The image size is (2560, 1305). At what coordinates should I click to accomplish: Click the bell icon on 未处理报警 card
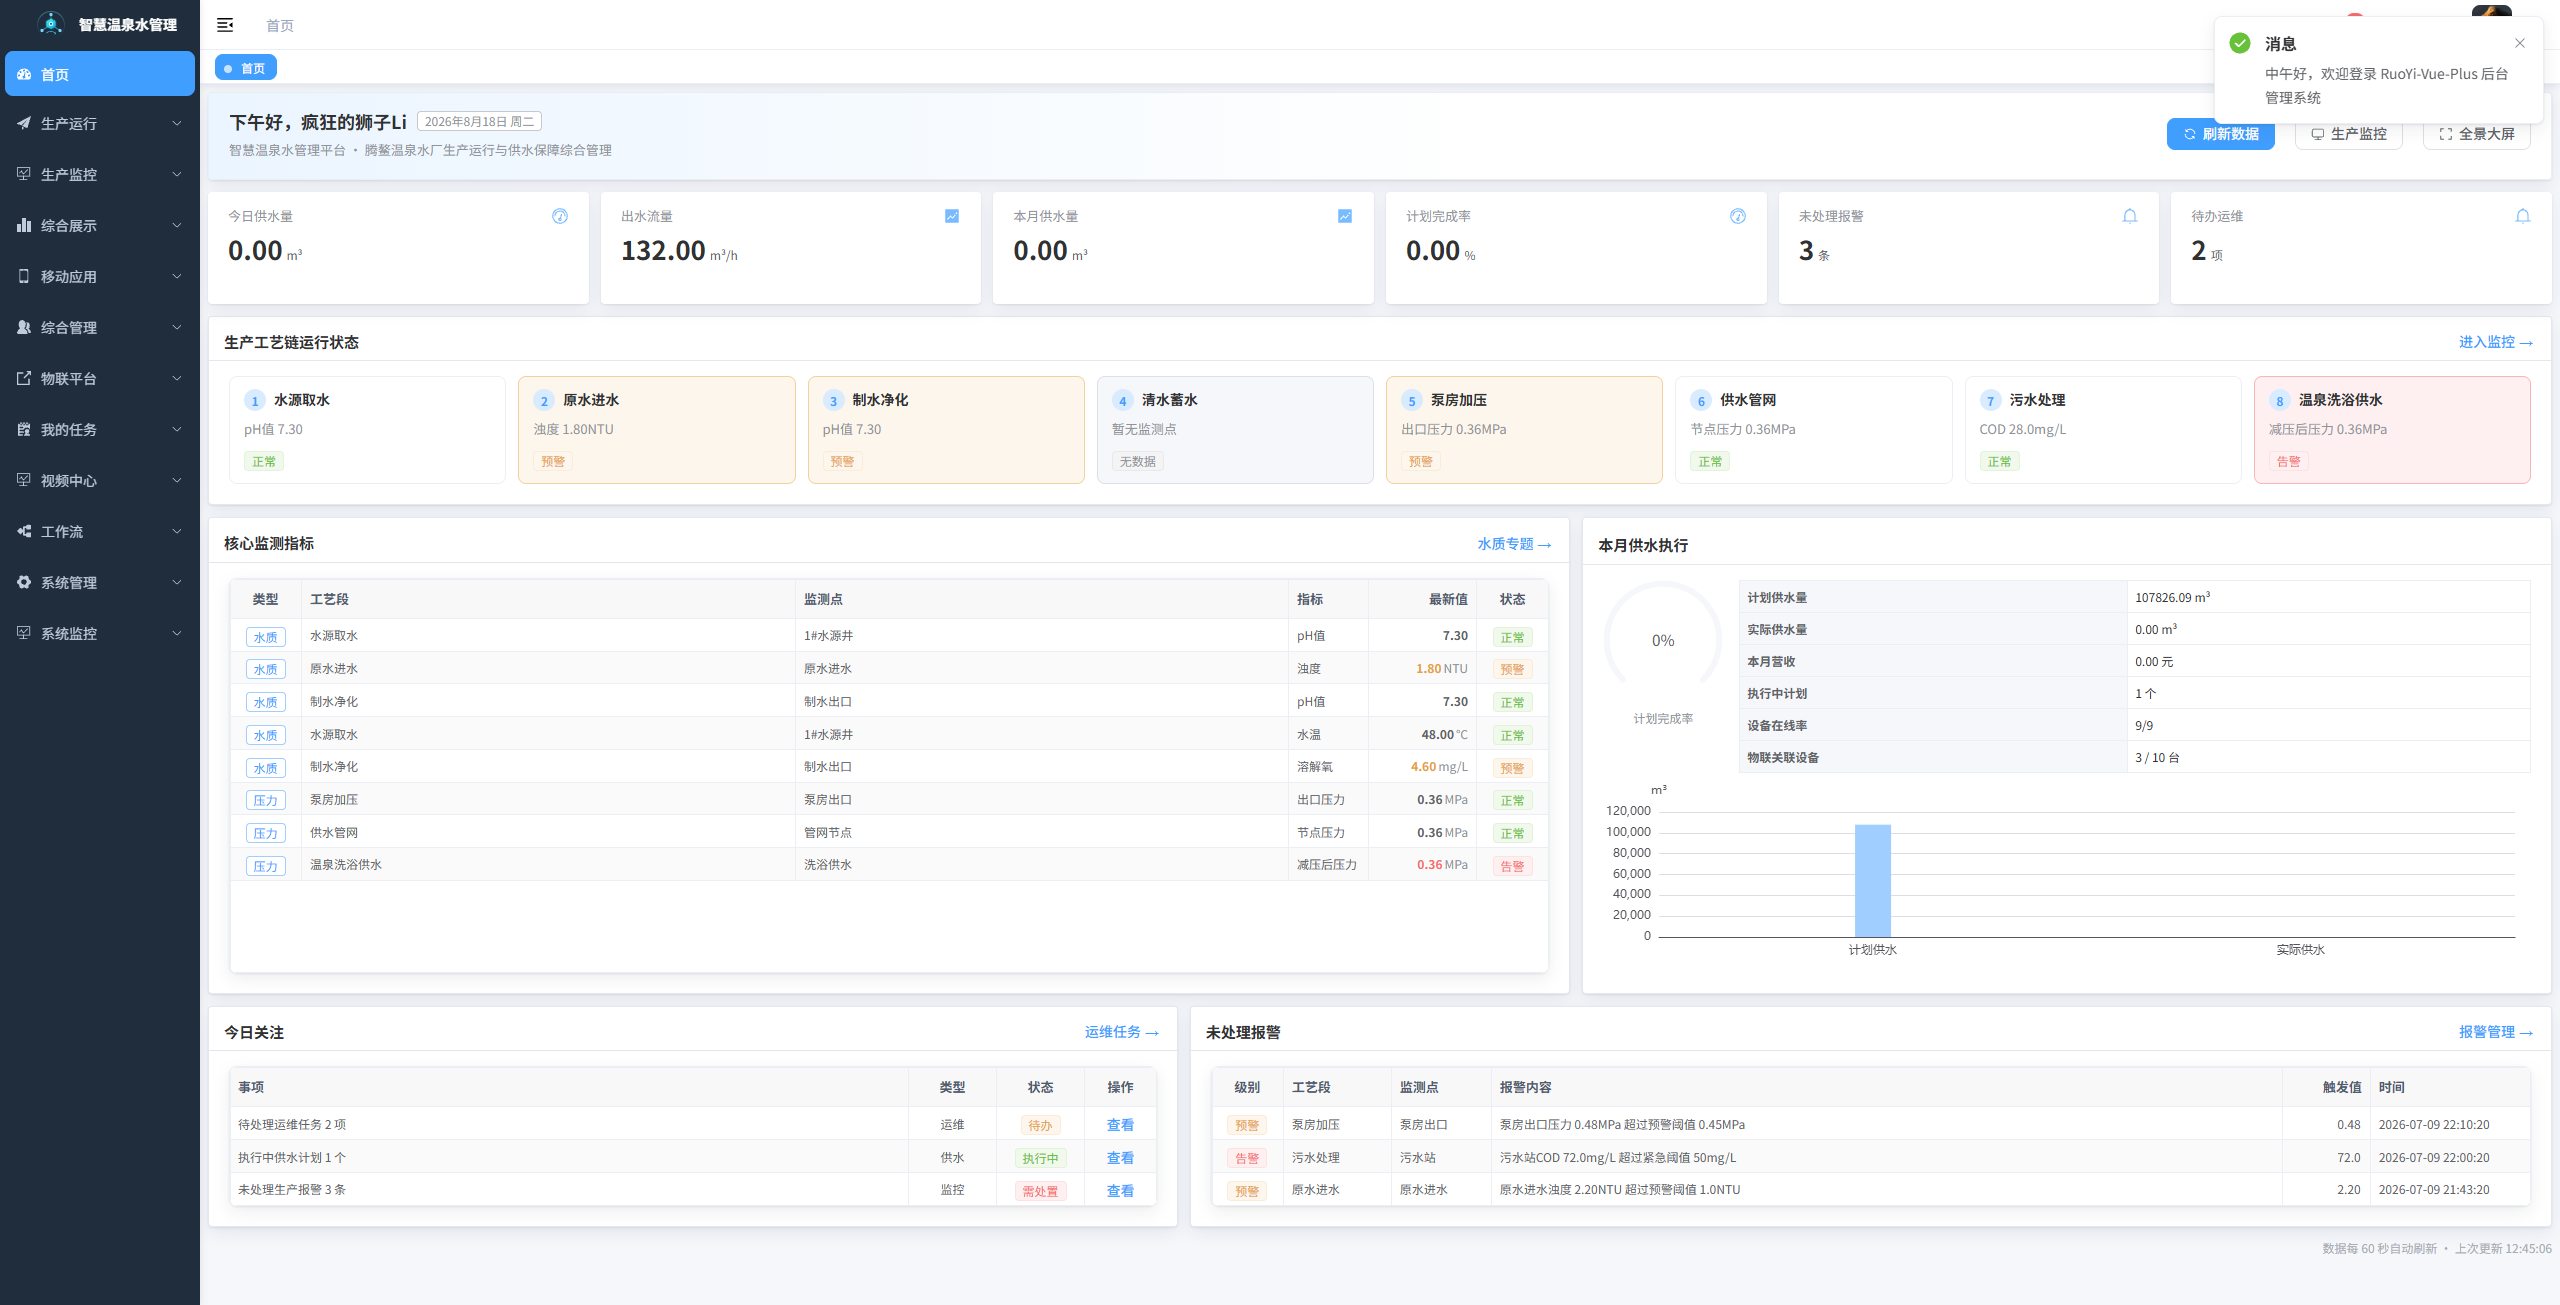(2130, 216)
